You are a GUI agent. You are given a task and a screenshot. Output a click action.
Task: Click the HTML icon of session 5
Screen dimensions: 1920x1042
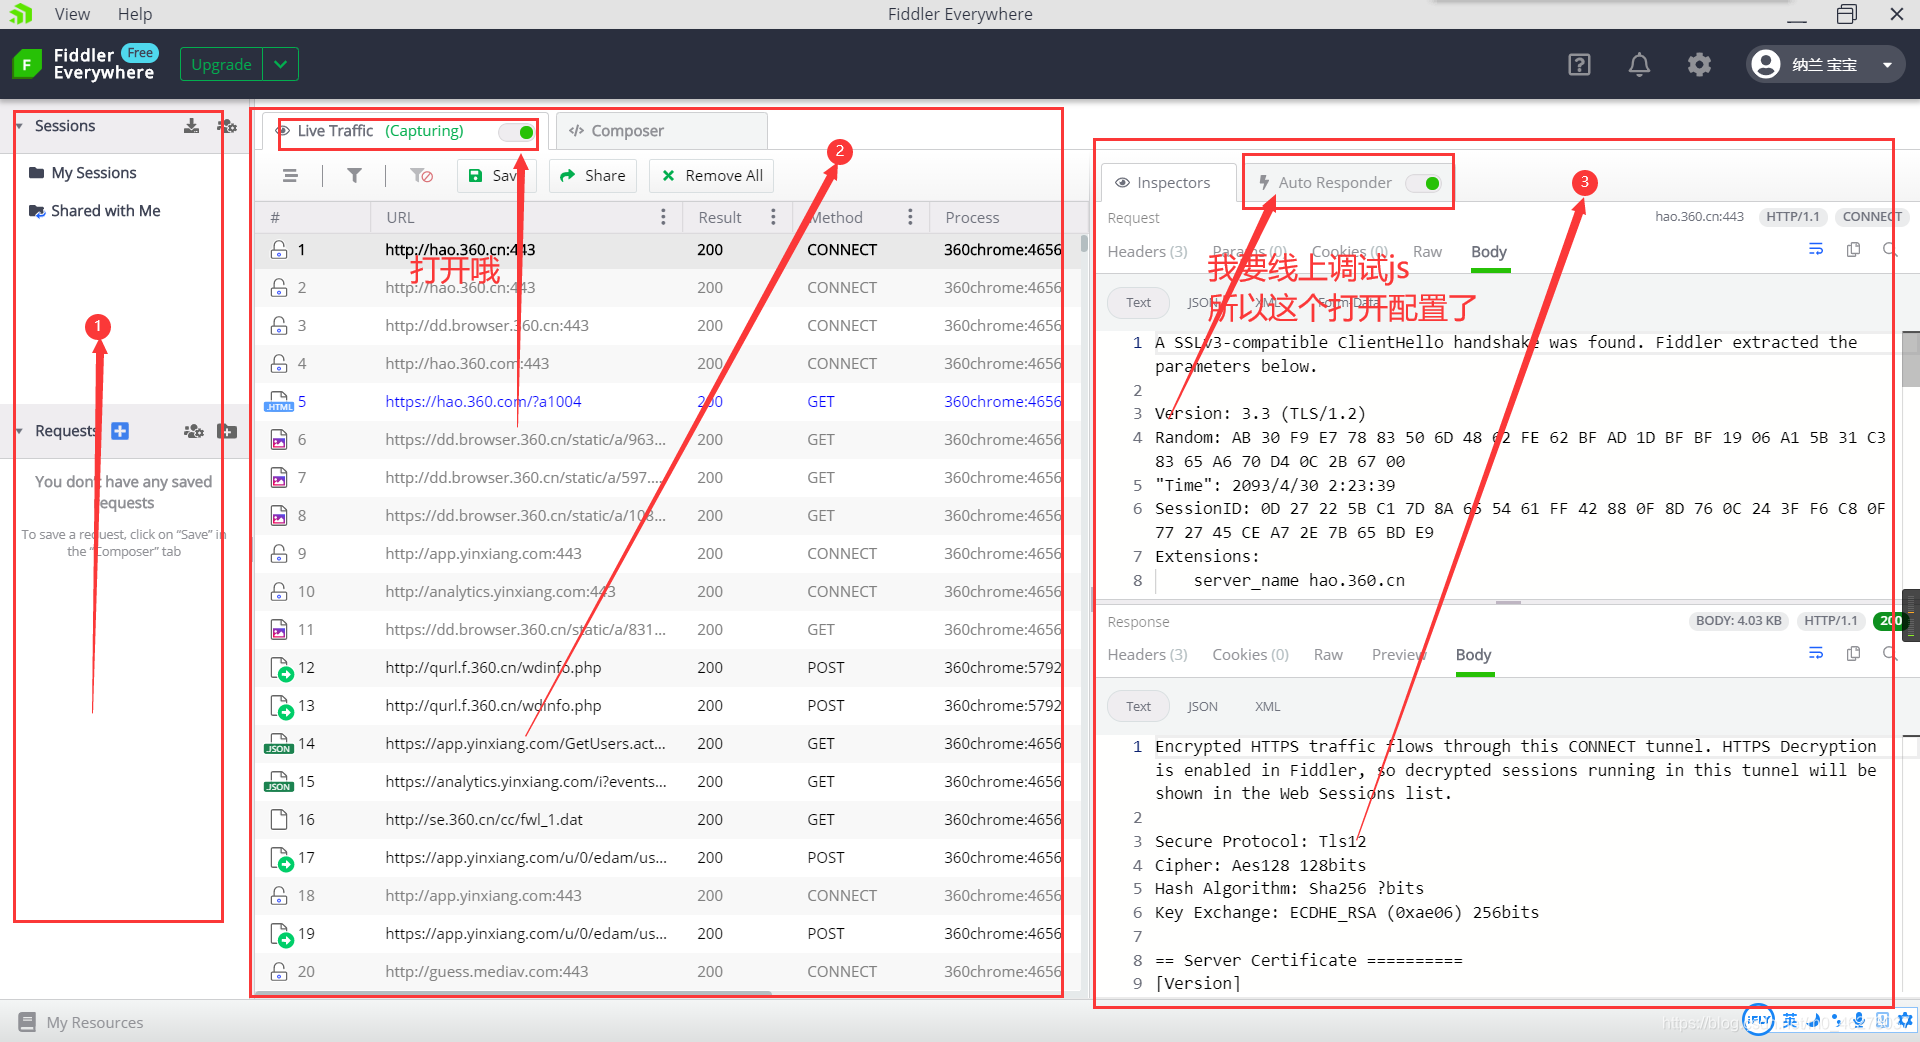(279, 402)
